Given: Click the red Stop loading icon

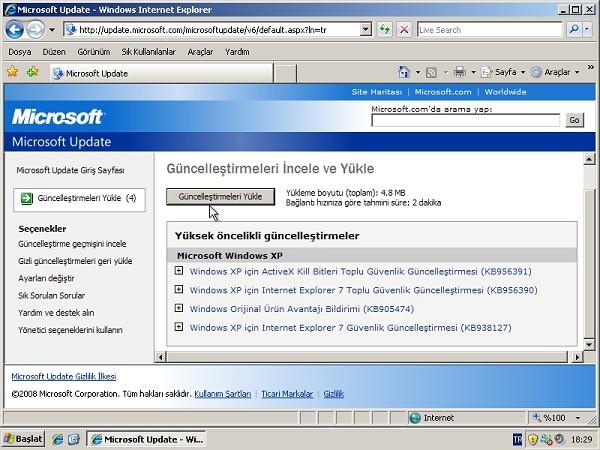Looking at the screenshot, I should point(404,30).
